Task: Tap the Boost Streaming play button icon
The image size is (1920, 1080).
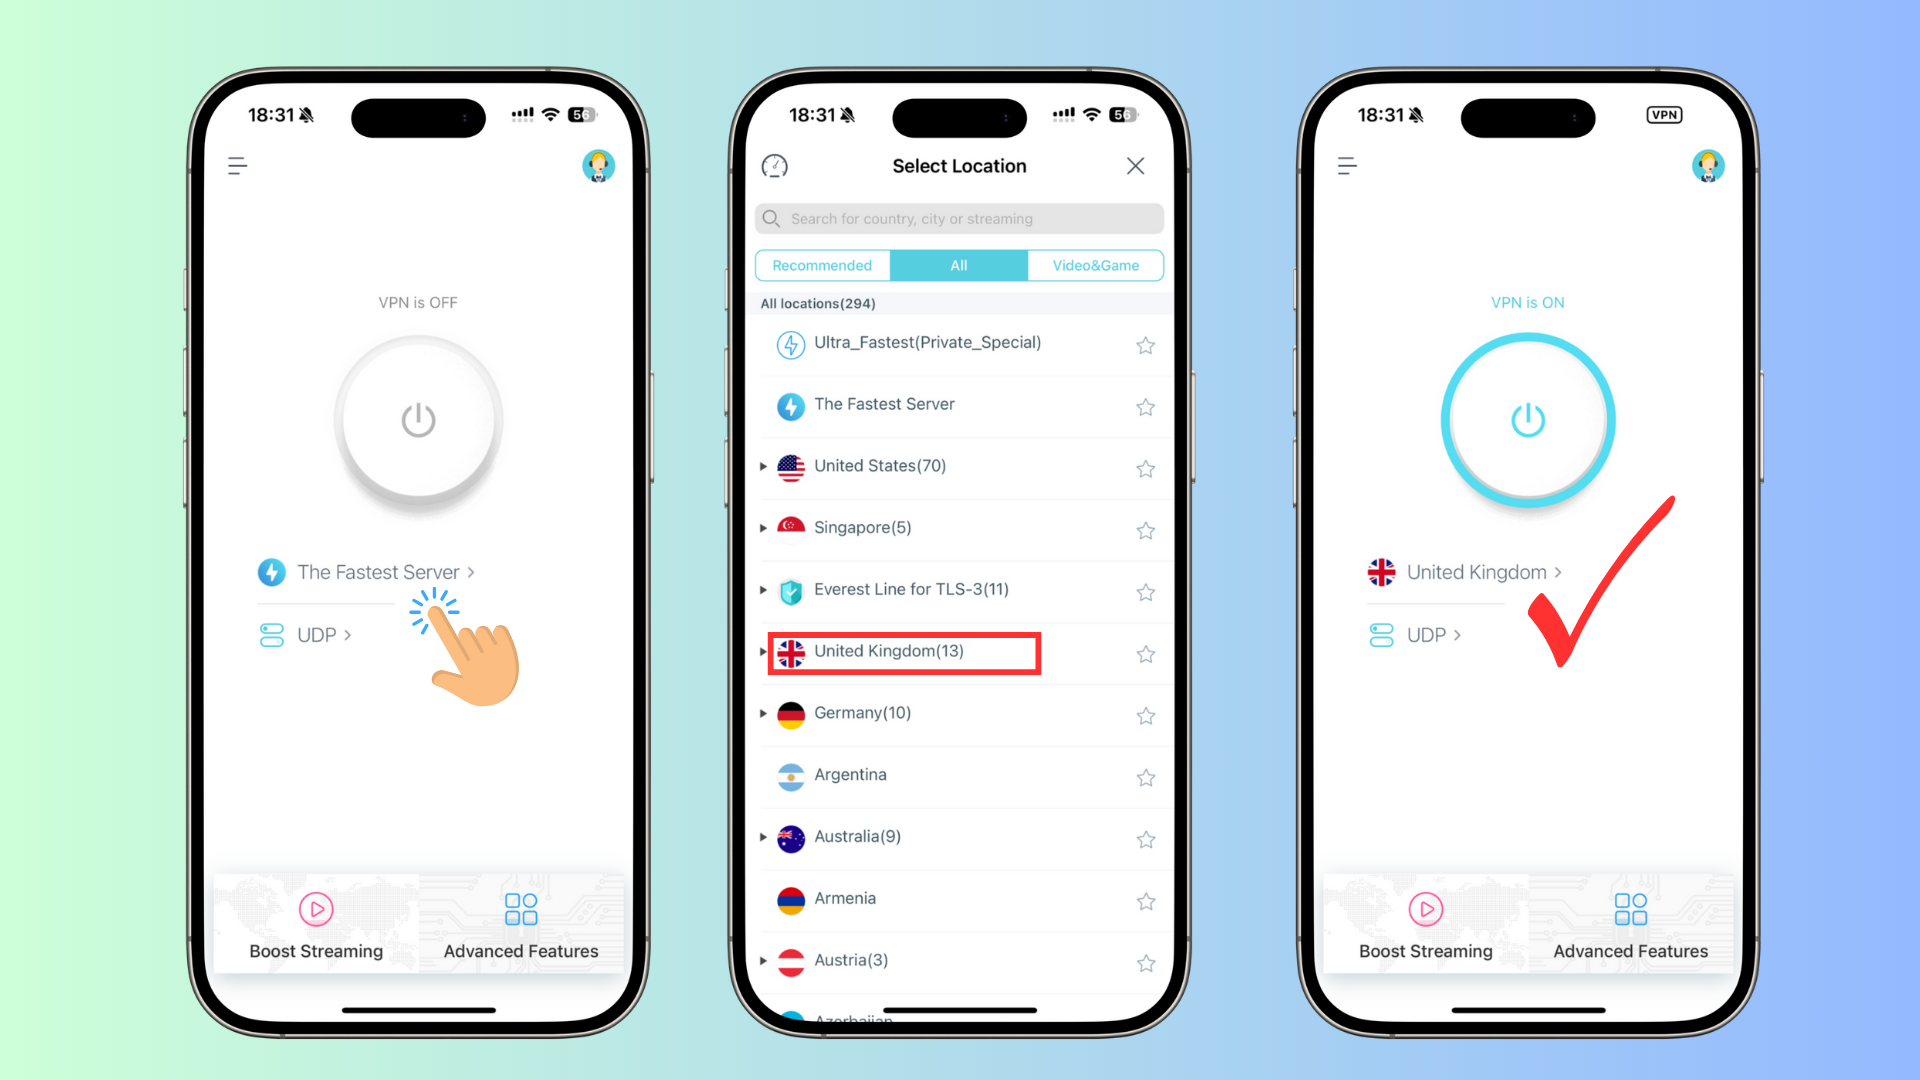Action: pyautogui.click(x=314, y=910)
